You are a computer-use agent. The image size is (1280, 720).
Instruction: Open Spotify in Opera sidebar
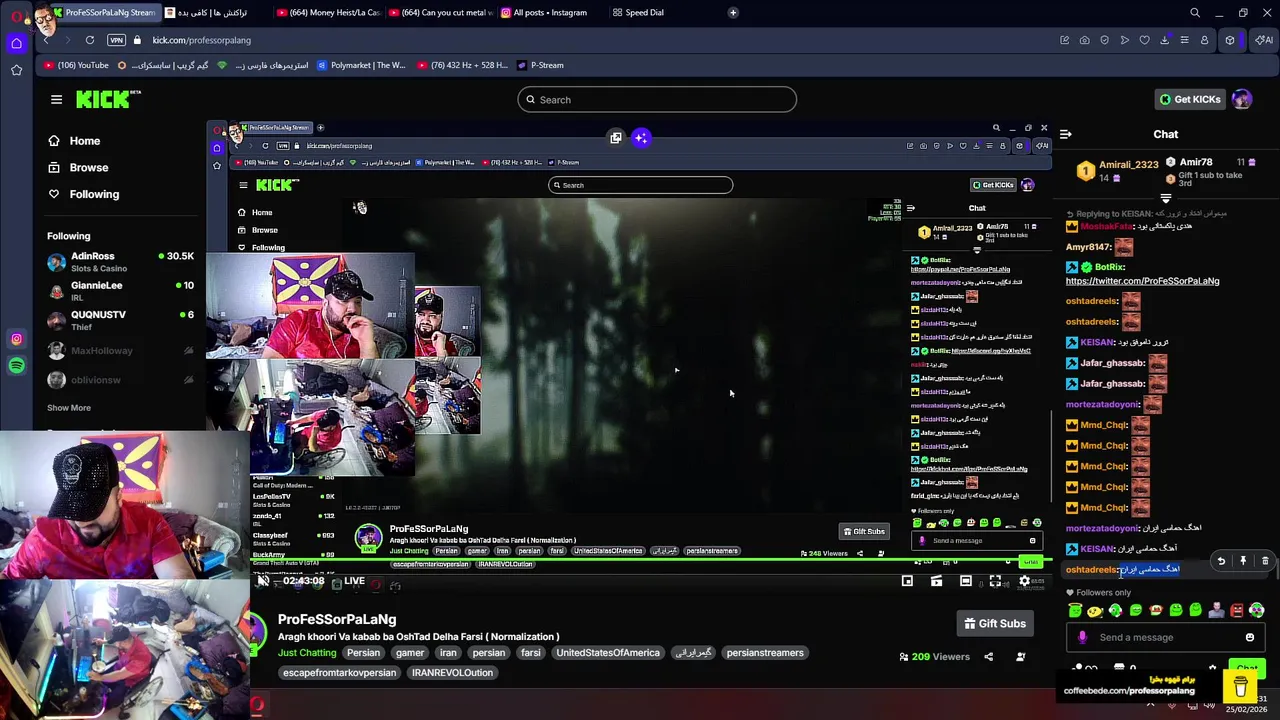[16, 366]
